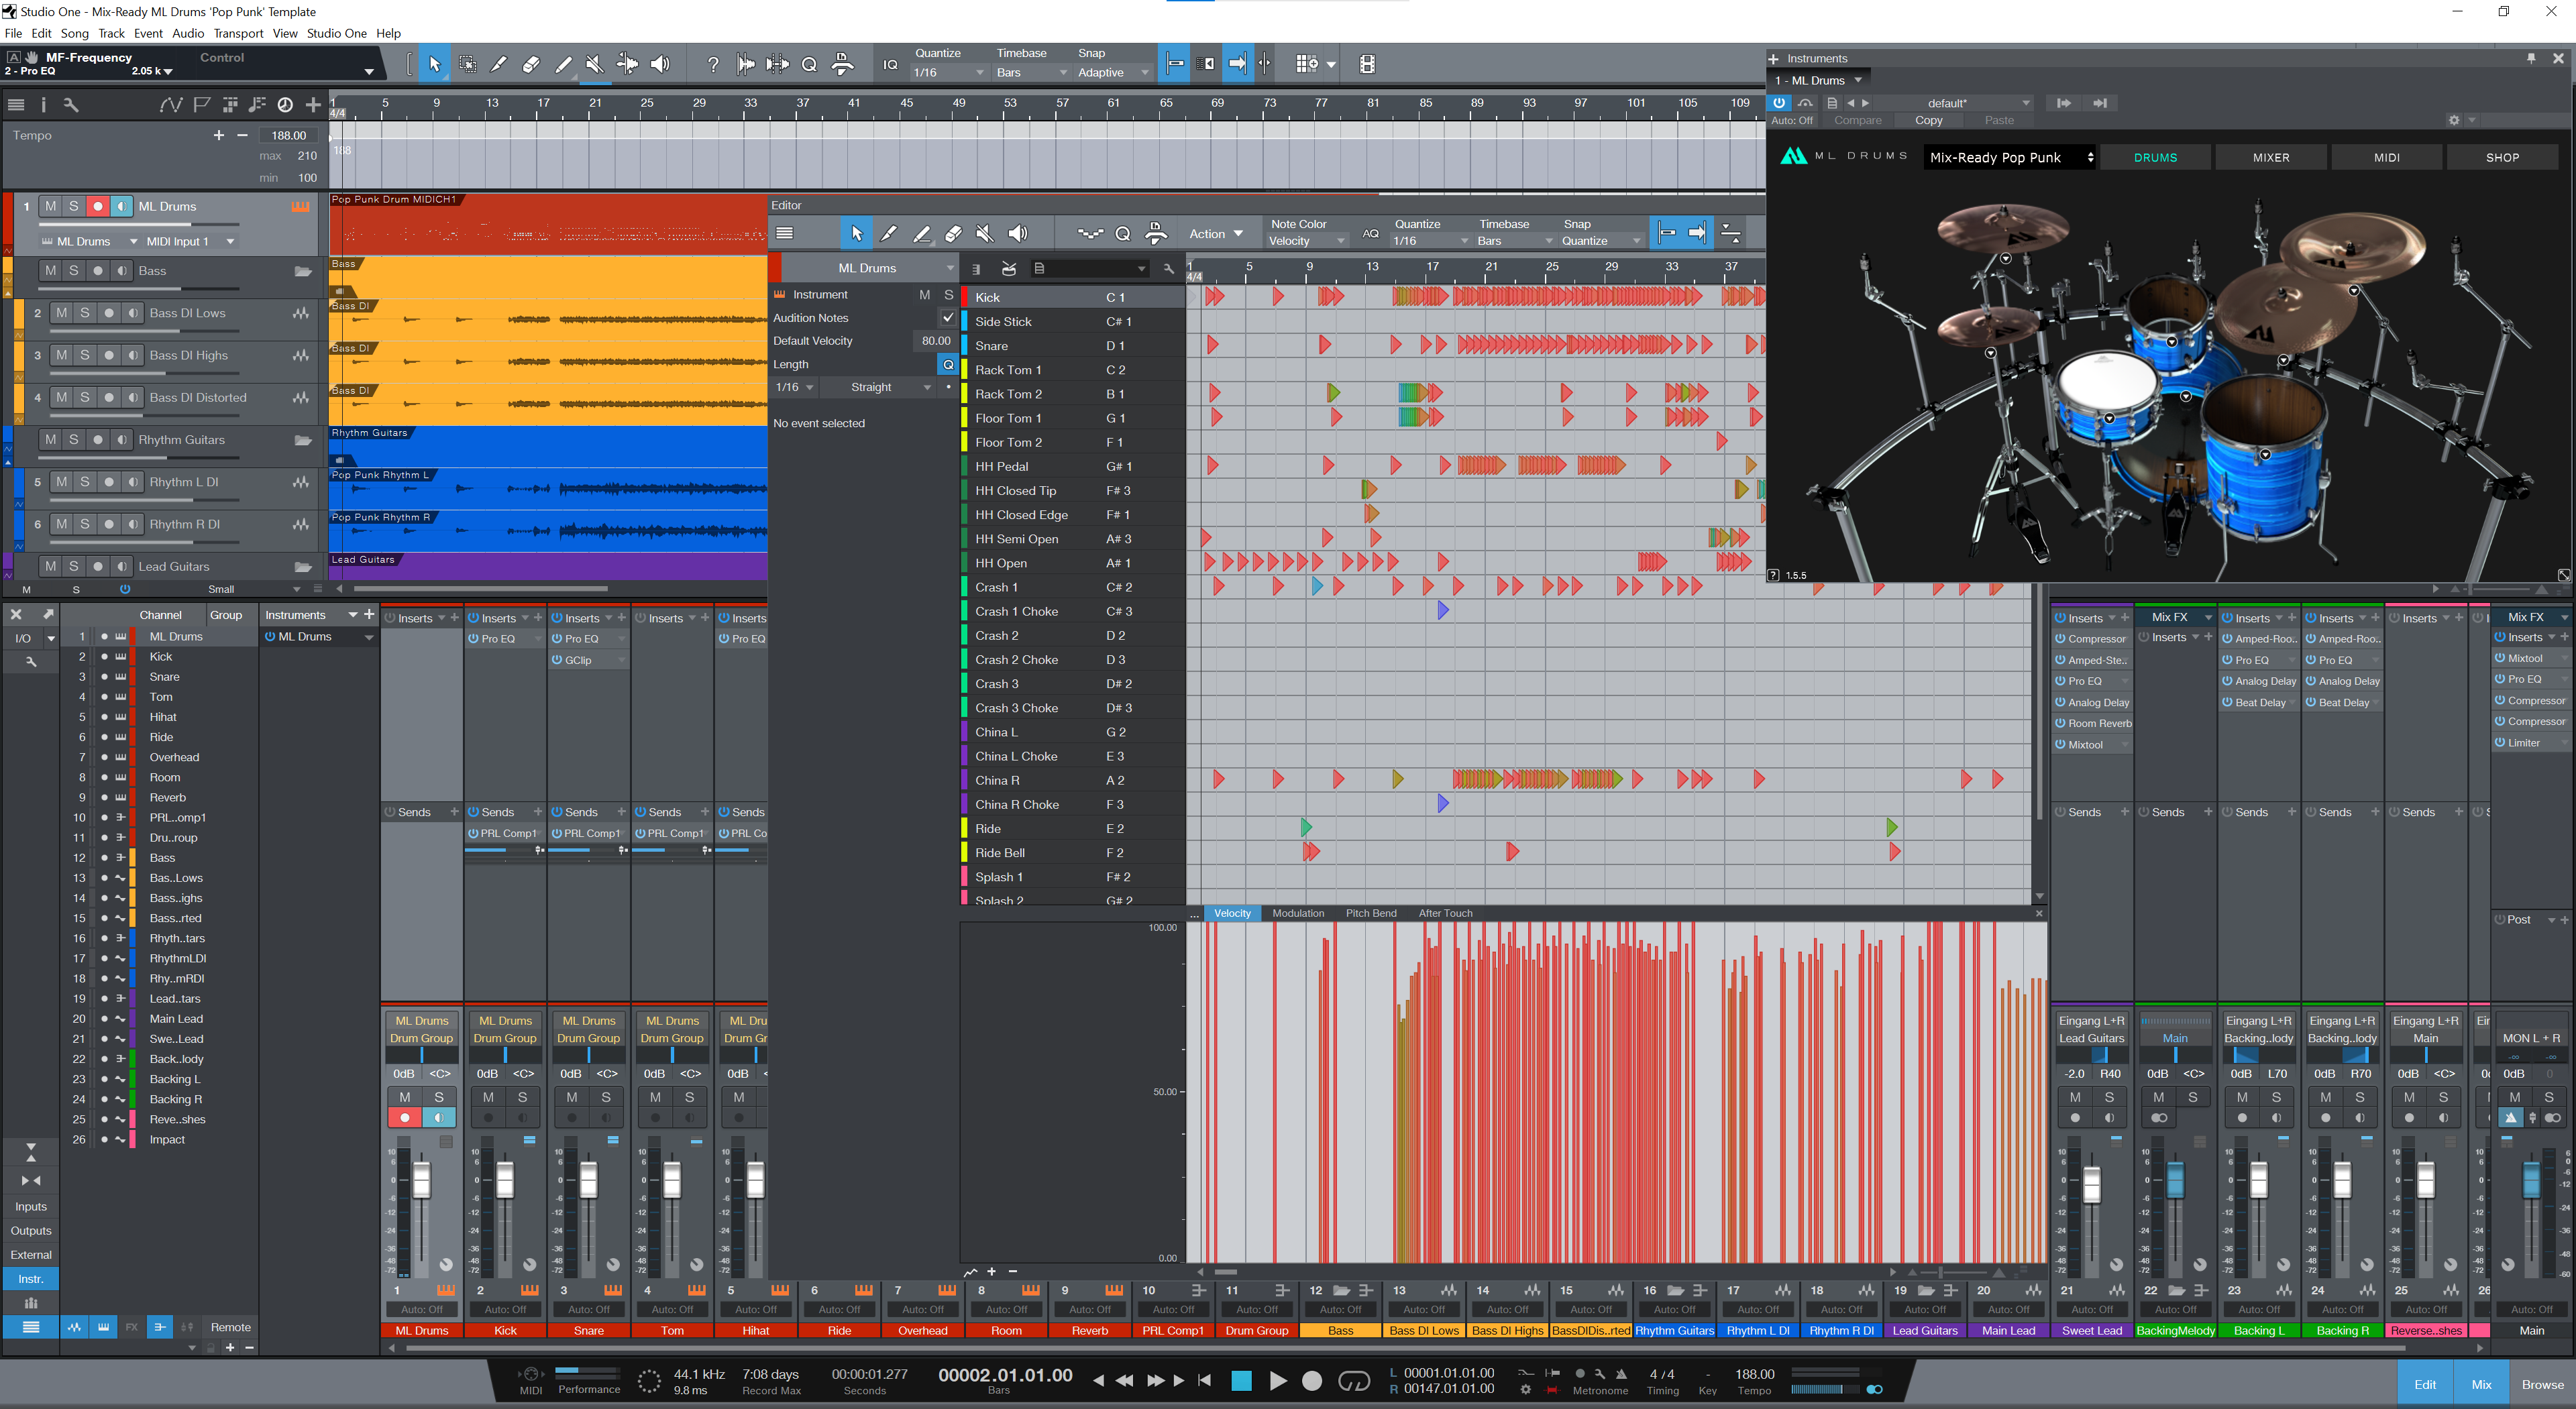The height and width of the screenshot is (1409, 2576).
Task: Expand the Action dropdown in Editor
Action: point(1216,234)
